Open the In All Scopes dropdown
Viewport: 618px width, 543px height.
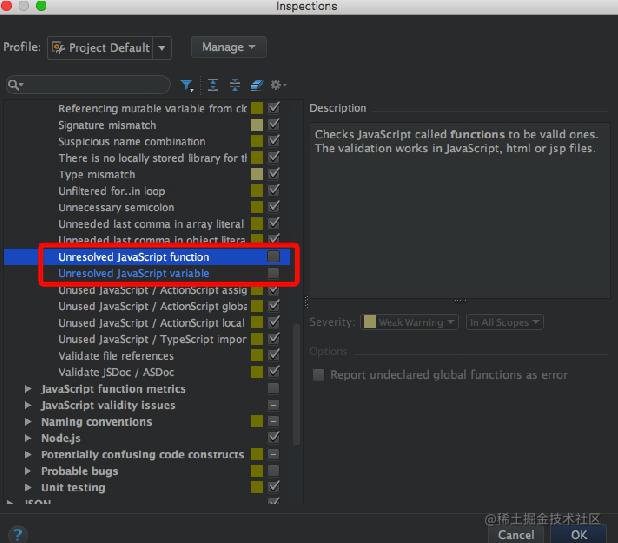tap(504, 322)
